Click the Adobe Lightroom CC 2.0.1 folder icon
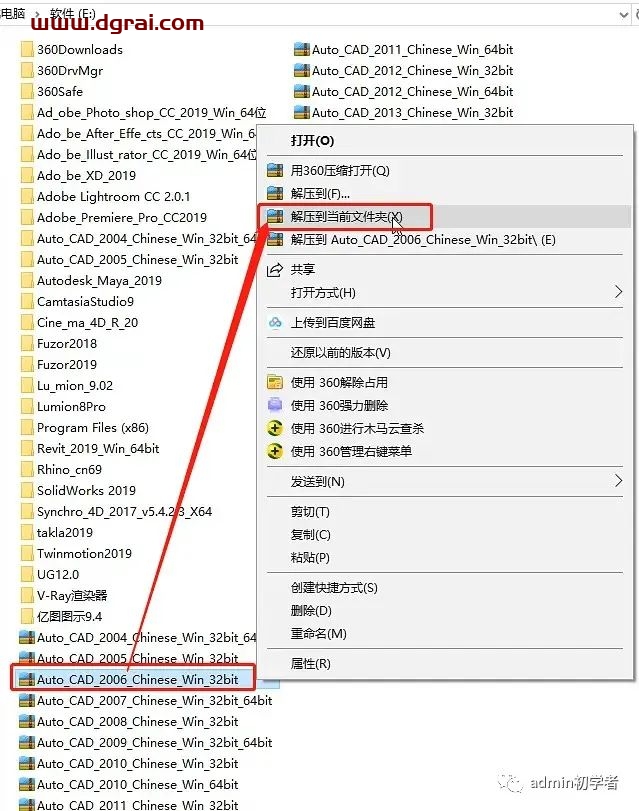Screen dimensions: 639x811 [x=26, y=197]
